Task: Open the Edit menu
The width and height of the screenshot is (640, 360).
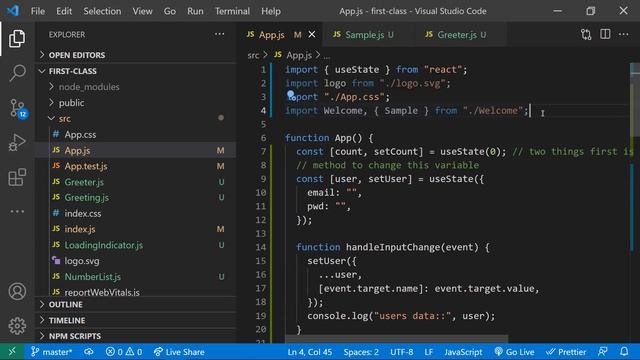Action: [64, 11]
